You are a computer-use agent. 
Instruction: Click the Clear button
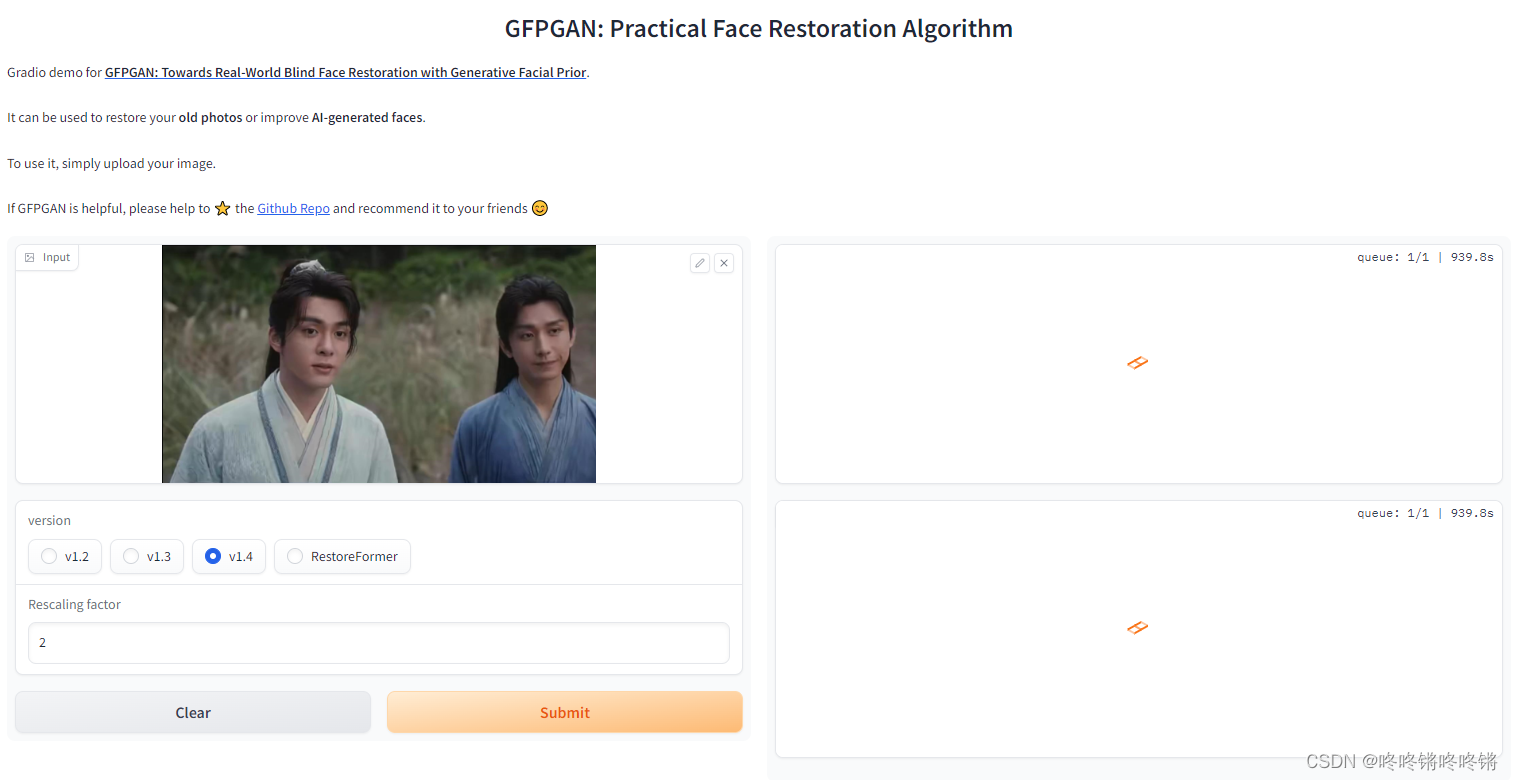193,712
